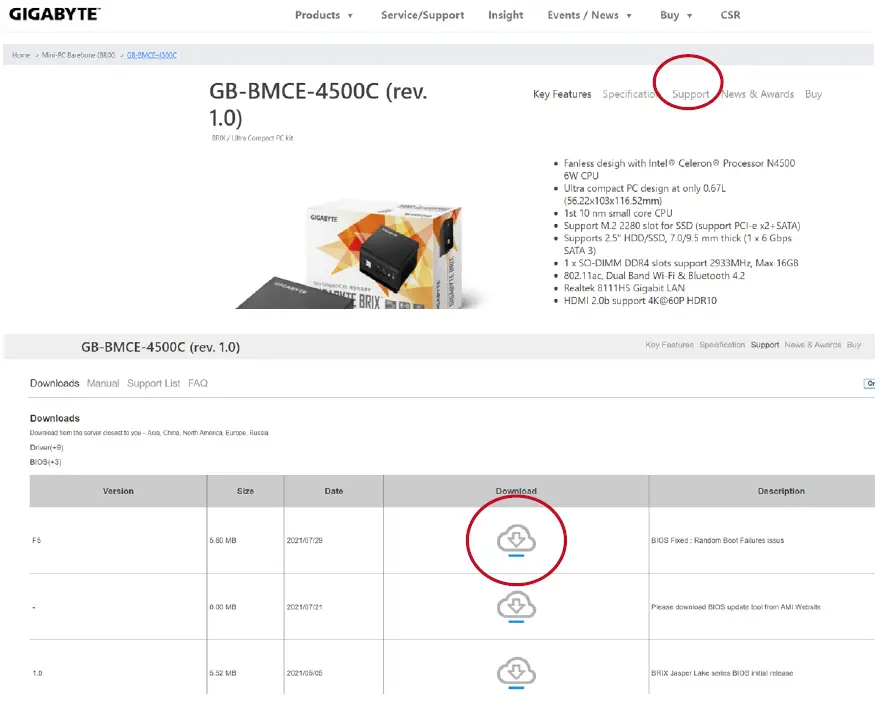This screenshot has width=880, height=712.
Task: Select Key Features tab beside product title
Action: pyautogui.click(x=562, y=94)
